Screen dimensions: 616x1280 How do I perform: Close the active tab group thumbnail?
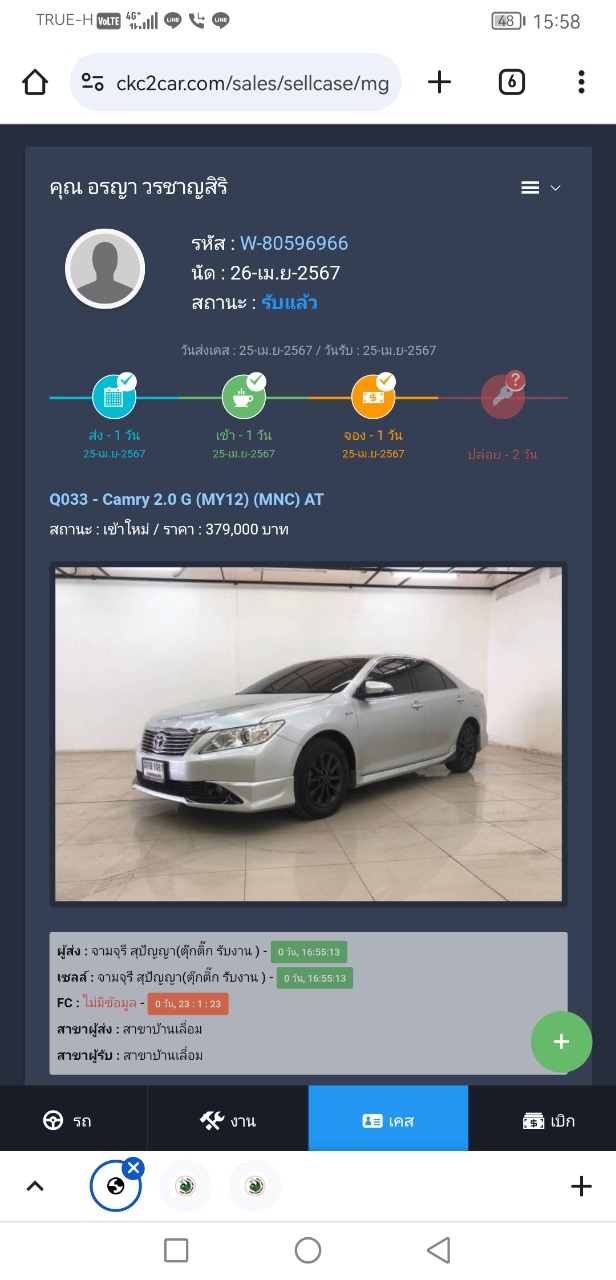[x=134, y=1168]
